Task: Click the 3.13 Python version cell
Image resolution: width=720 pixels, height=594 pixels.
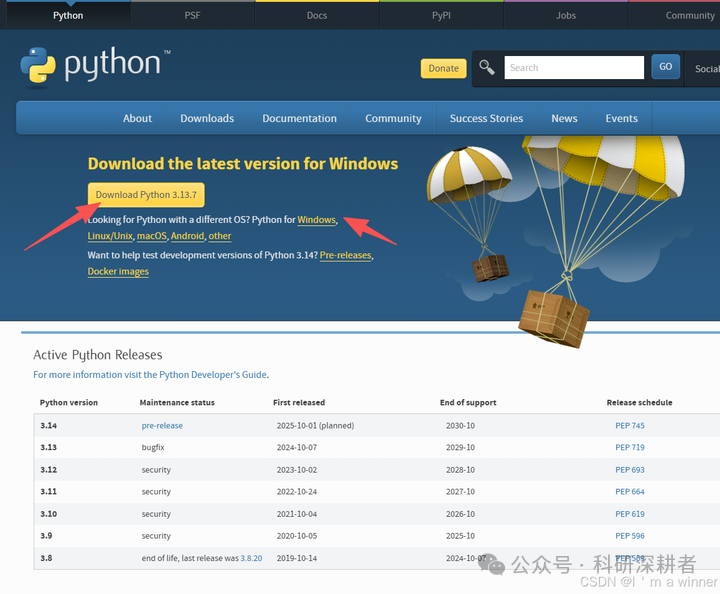Action: click(x=48, y=447)
